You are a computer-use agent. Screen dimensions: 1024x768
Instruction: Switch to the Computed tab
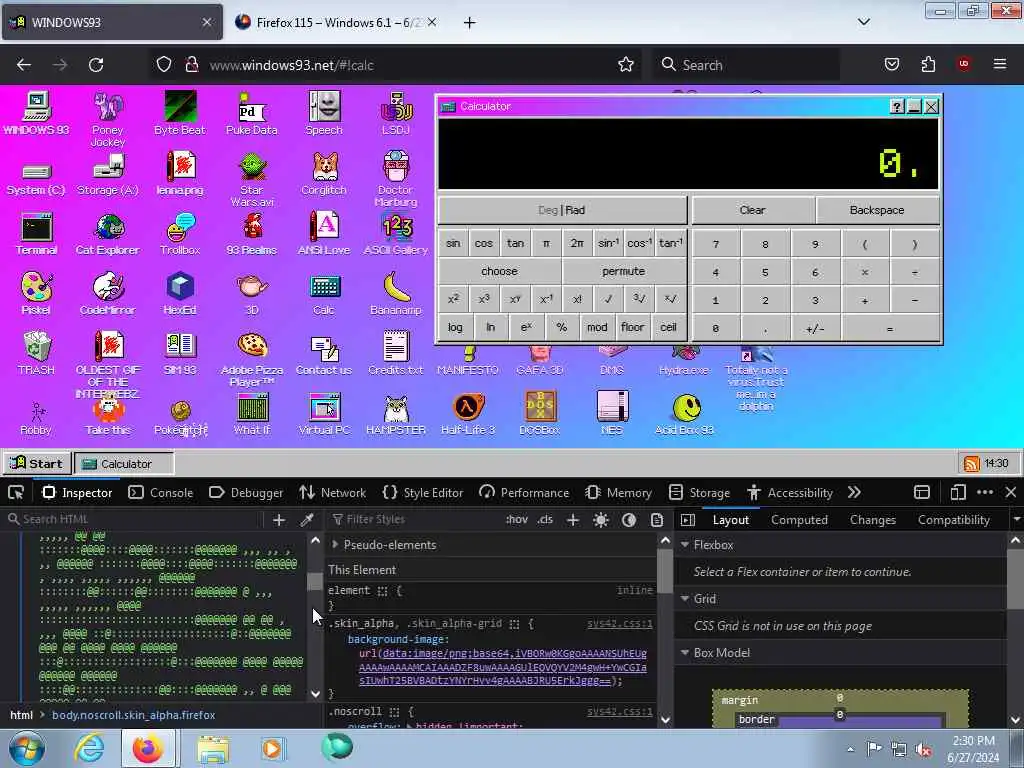click(799, 520)
